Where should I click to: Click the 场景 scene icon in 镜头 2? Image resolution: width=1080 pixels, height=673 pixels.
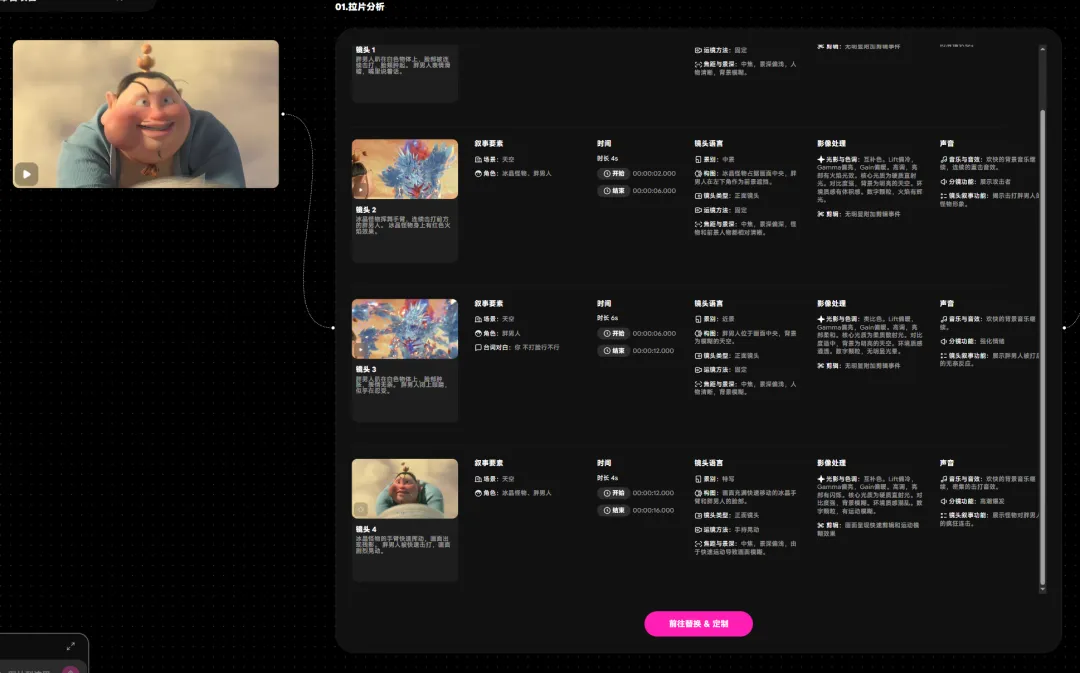tap(478, 160)
